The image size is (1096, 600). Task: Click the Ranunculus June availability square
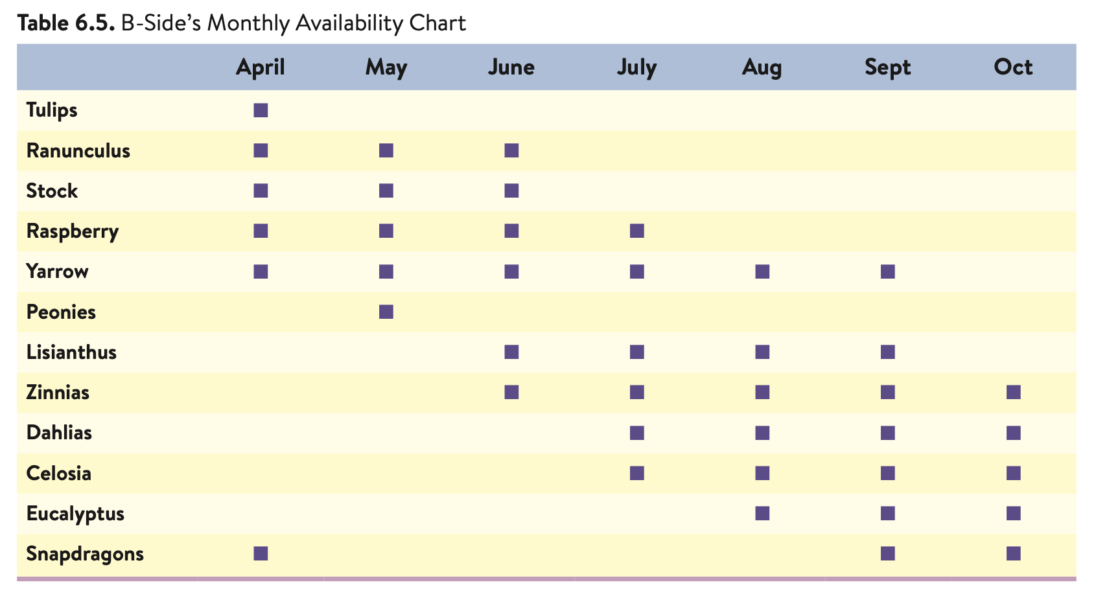point(512,150)
